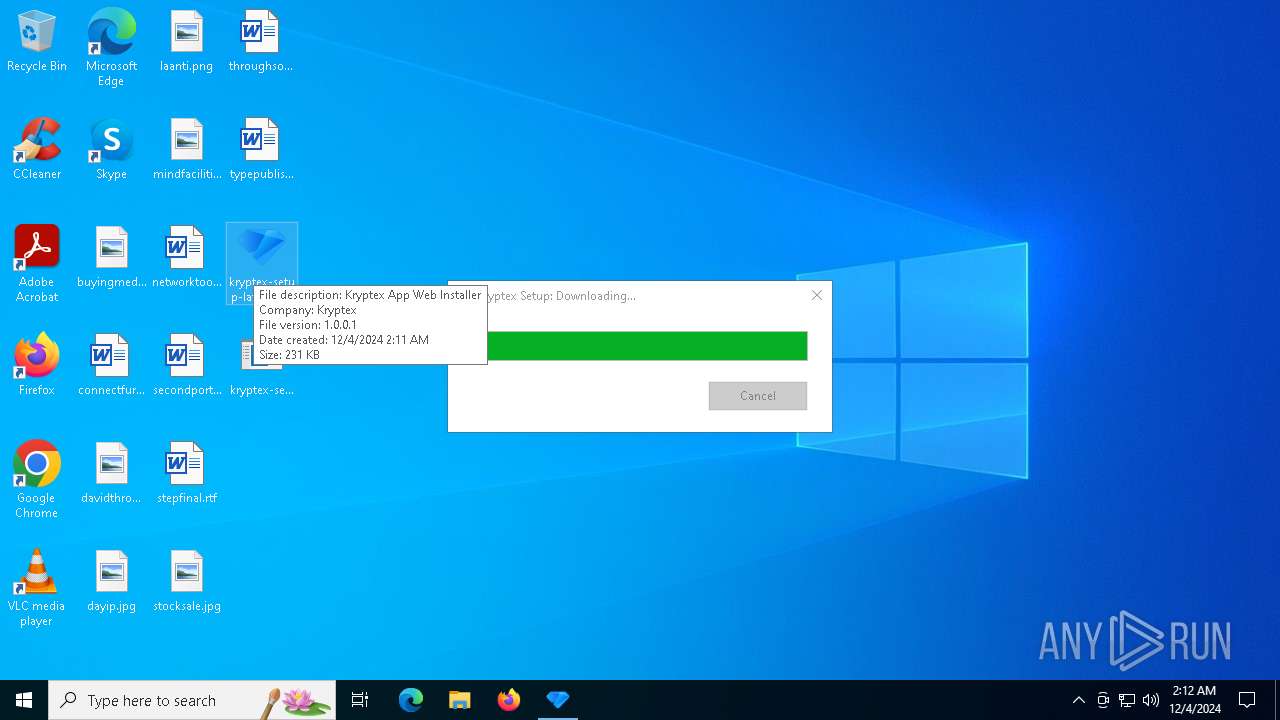
Task: Show hidden system tray icons
Action: pyautogui.click(x=1079, y=700)
